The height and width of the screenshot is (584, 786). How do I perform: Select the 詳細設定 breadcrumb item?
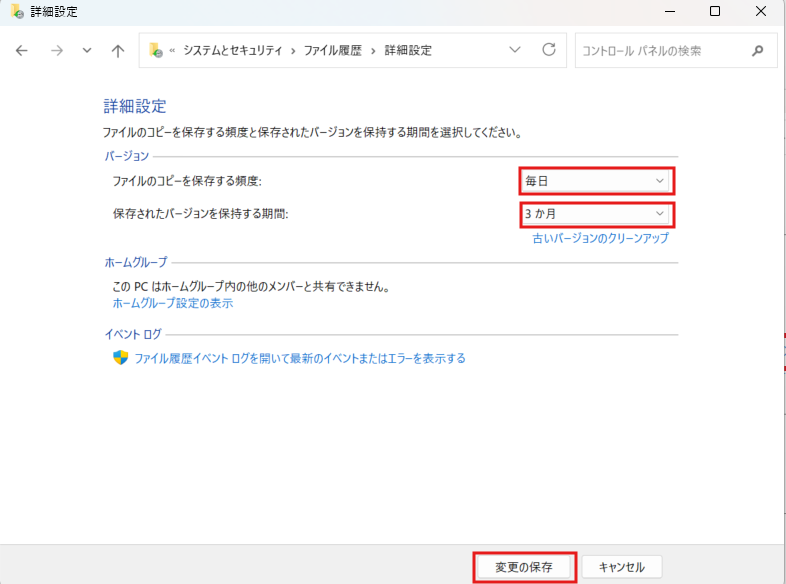pyautogui.click(x=408, y=51)
